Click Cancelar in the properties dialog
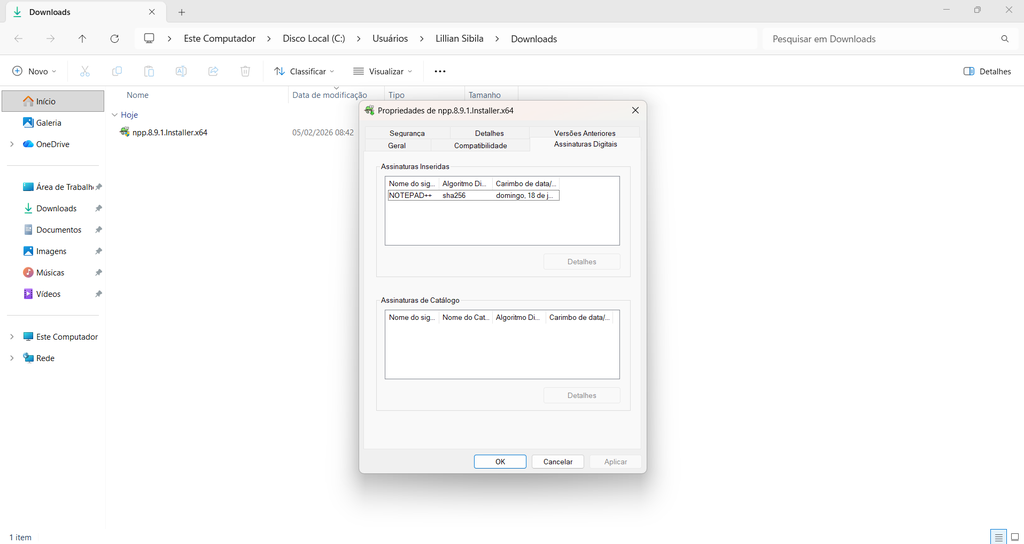Screen dimensions: 1024x544 coord(558,462)
